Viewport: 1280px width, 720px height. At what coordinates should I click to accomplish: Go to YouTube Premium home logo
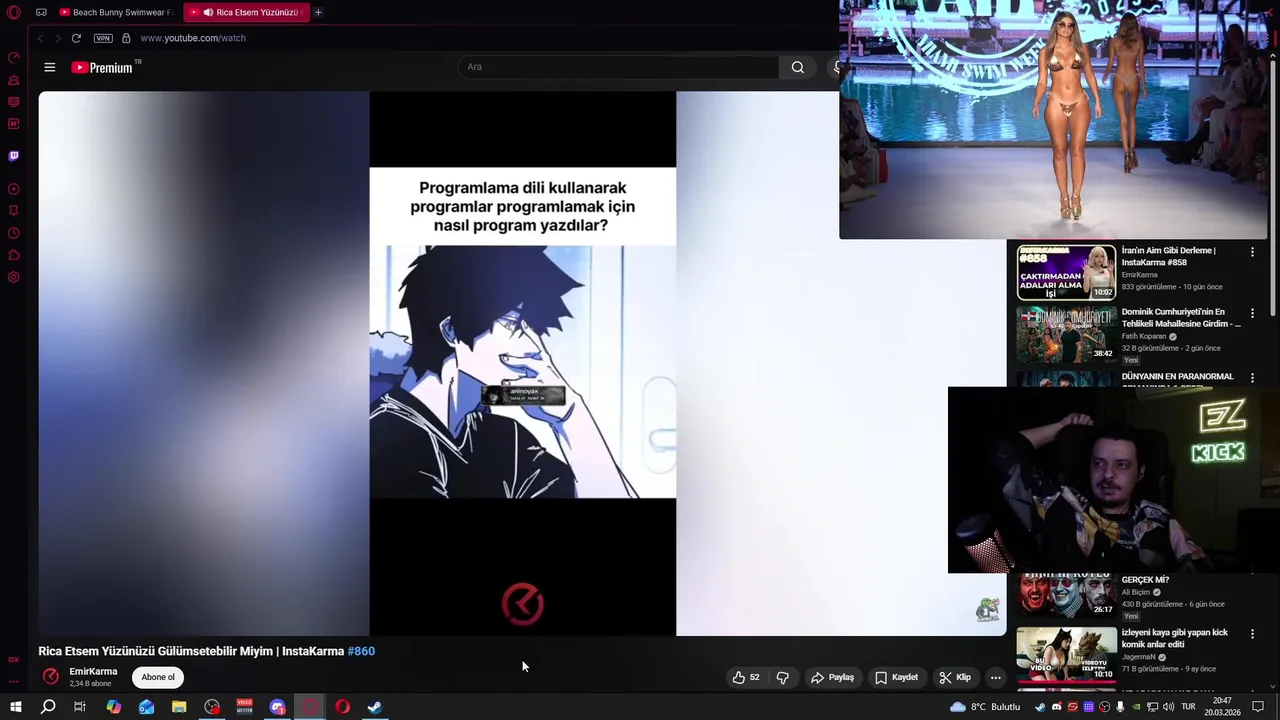[102, 67]
